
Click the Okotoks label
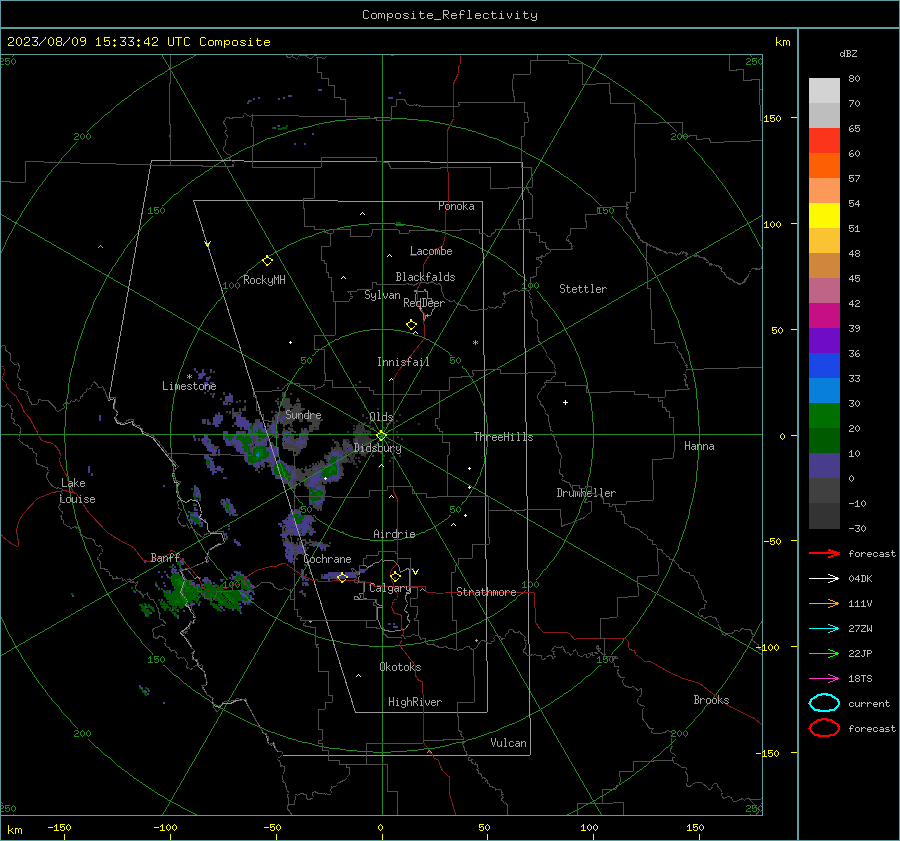coord(400,667)
